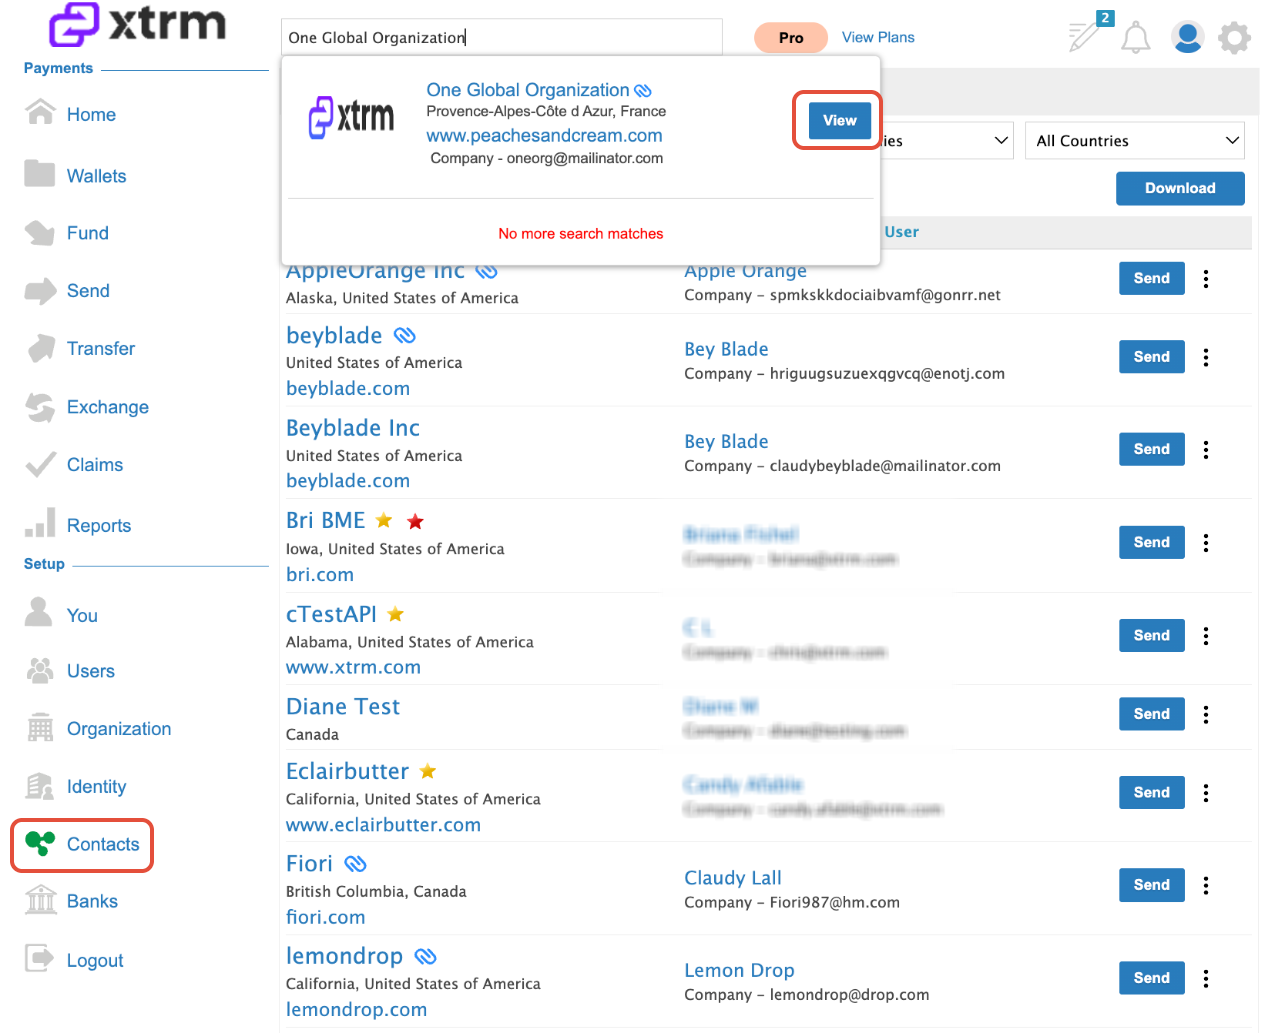Open the three-dot menu for Beyblade Inc row
1285x1033 pixels.
(x=1206, y=450)
